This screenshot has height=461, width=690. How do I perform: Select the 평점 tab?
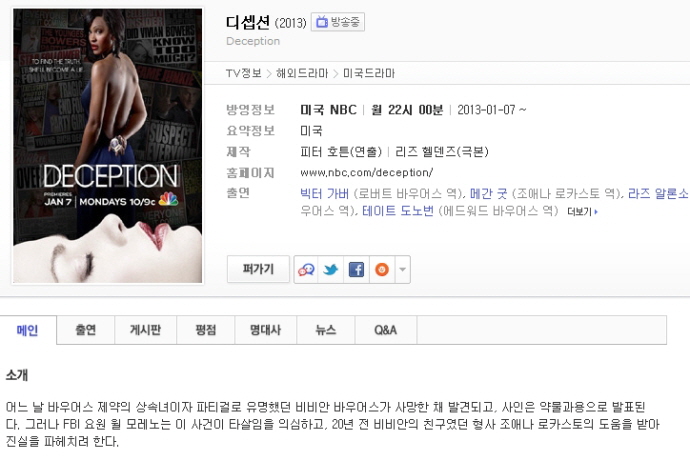[x=206, y=330]
